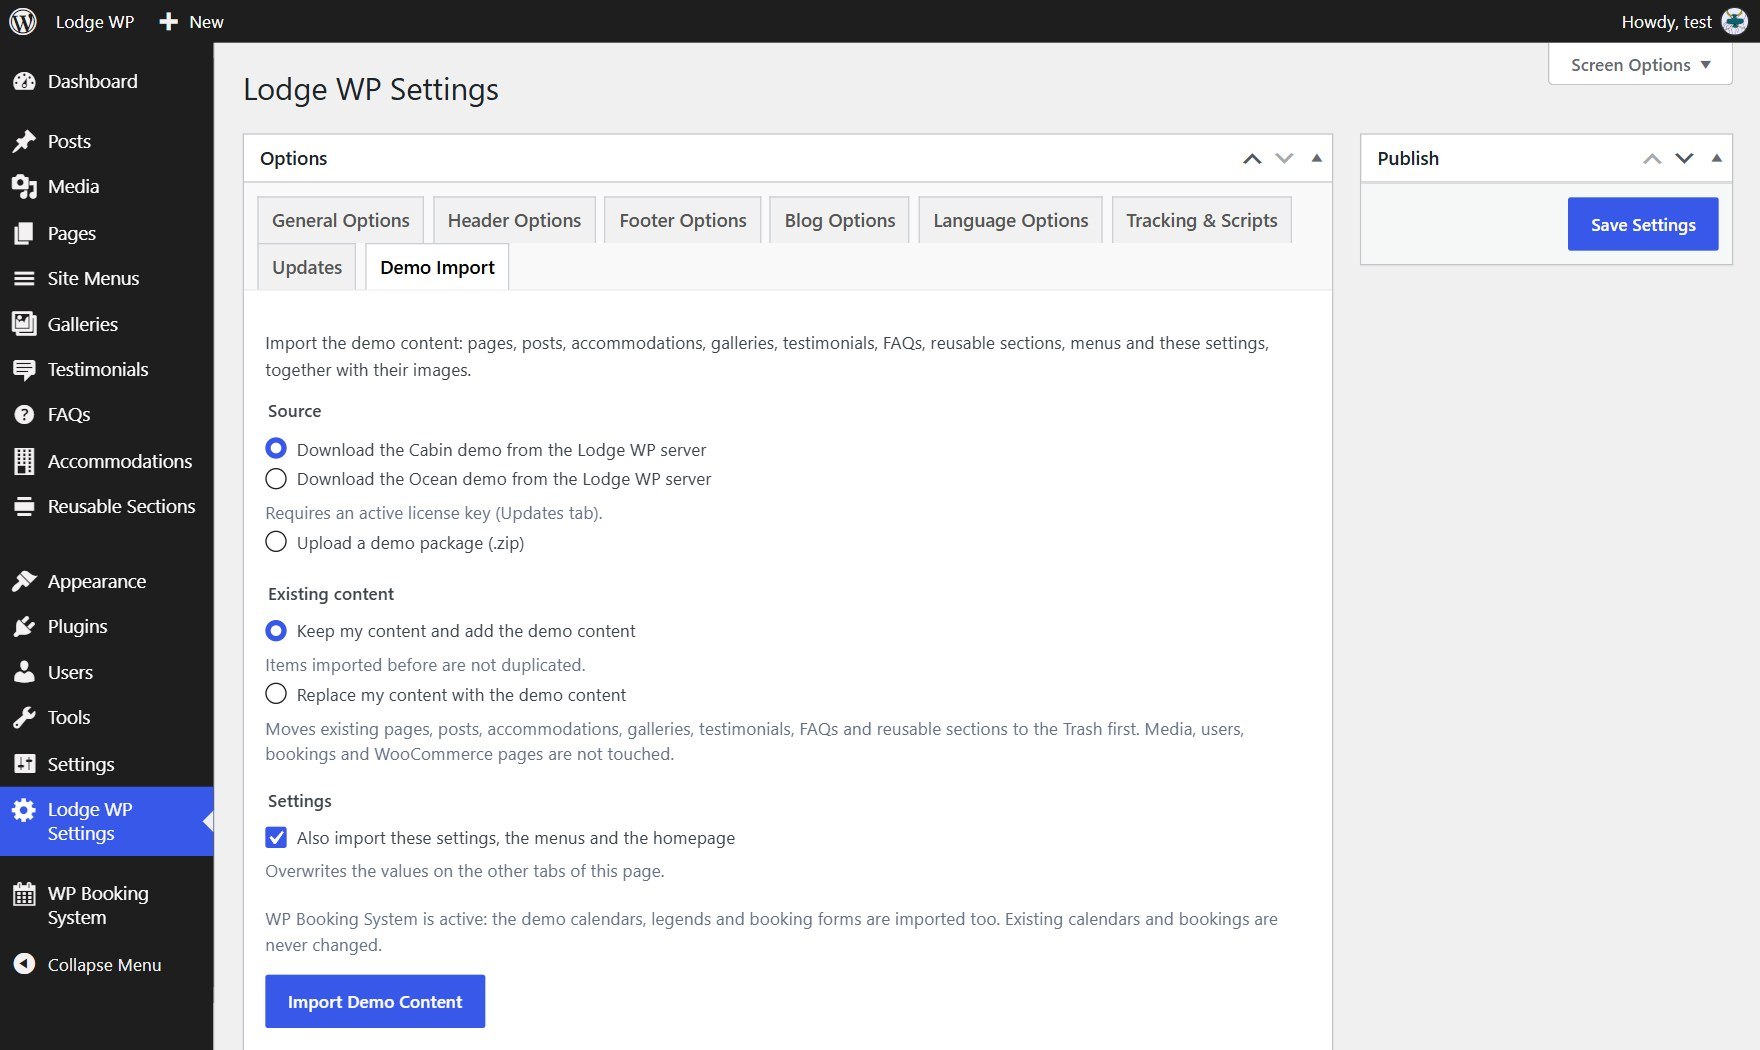The height and width of the screenshot is (1050, 1760).
Task: Open the Tracking & Scripts tab
Action: coord(1202,220)
